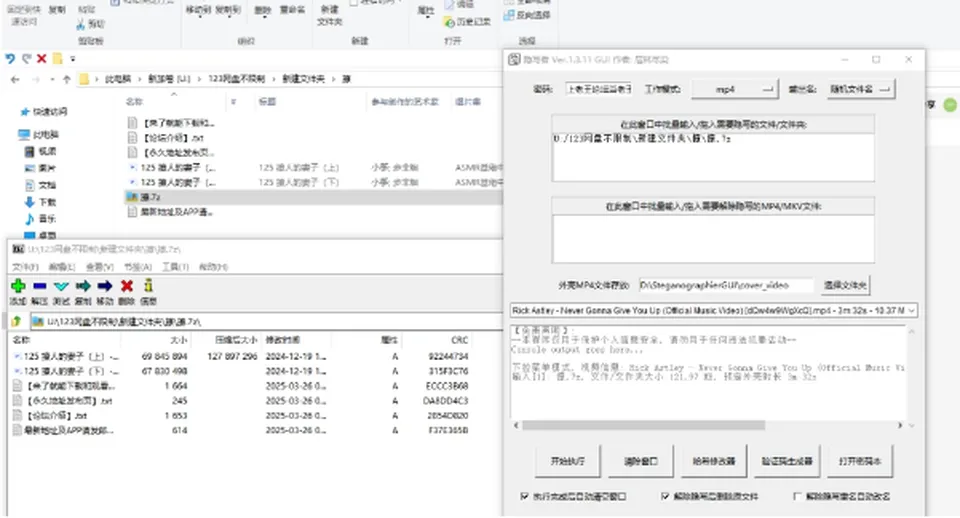Click the Explorer back navigation arrow

[x=15, y=79]
